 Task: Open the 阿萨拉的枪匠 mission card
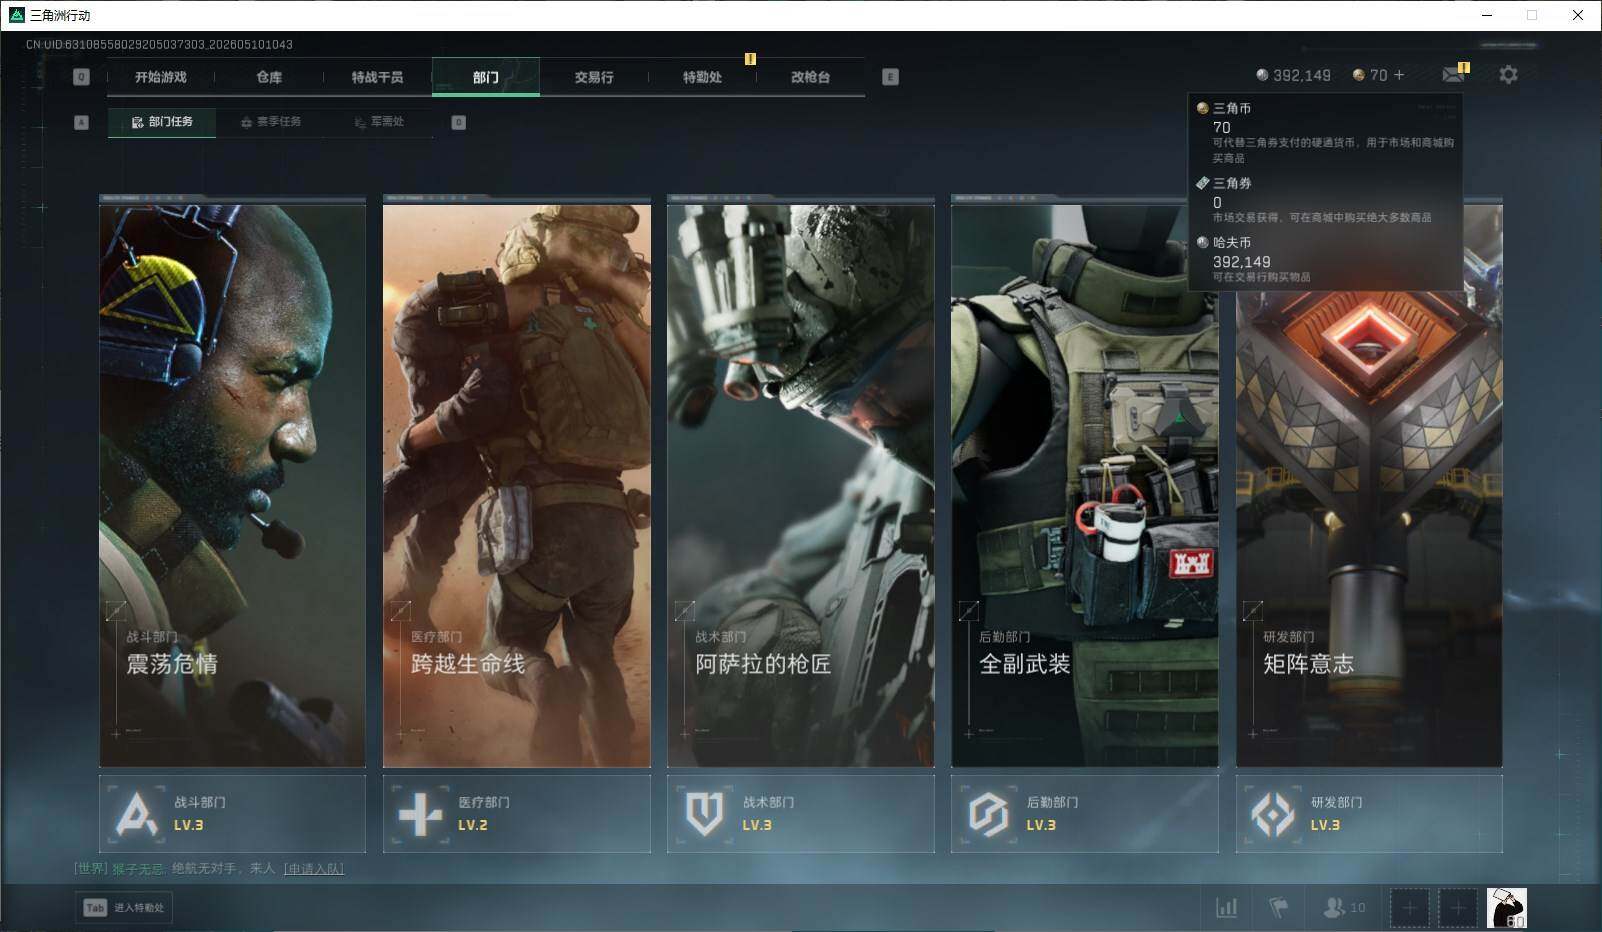pos(801,481)
